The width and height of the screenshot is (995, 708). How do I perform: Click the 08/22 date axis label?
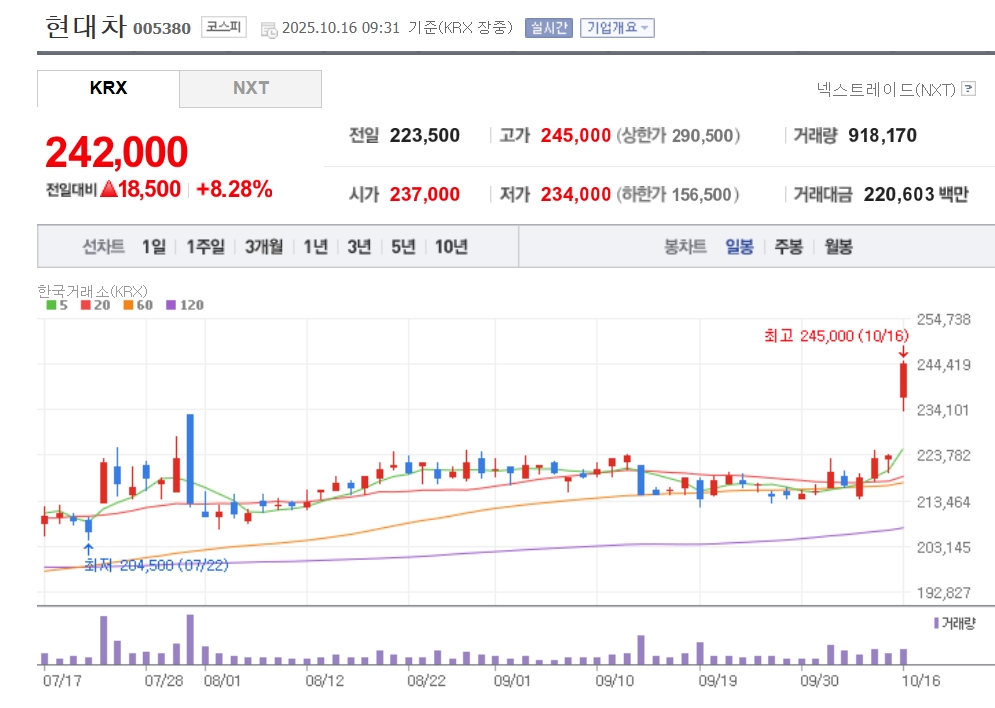click(x=426, y=681)
